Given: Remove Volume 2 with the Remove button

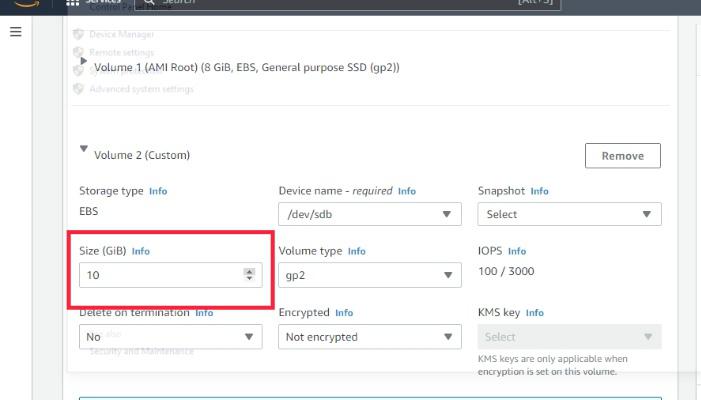Looking at the screenshot, I should point(622,156).
